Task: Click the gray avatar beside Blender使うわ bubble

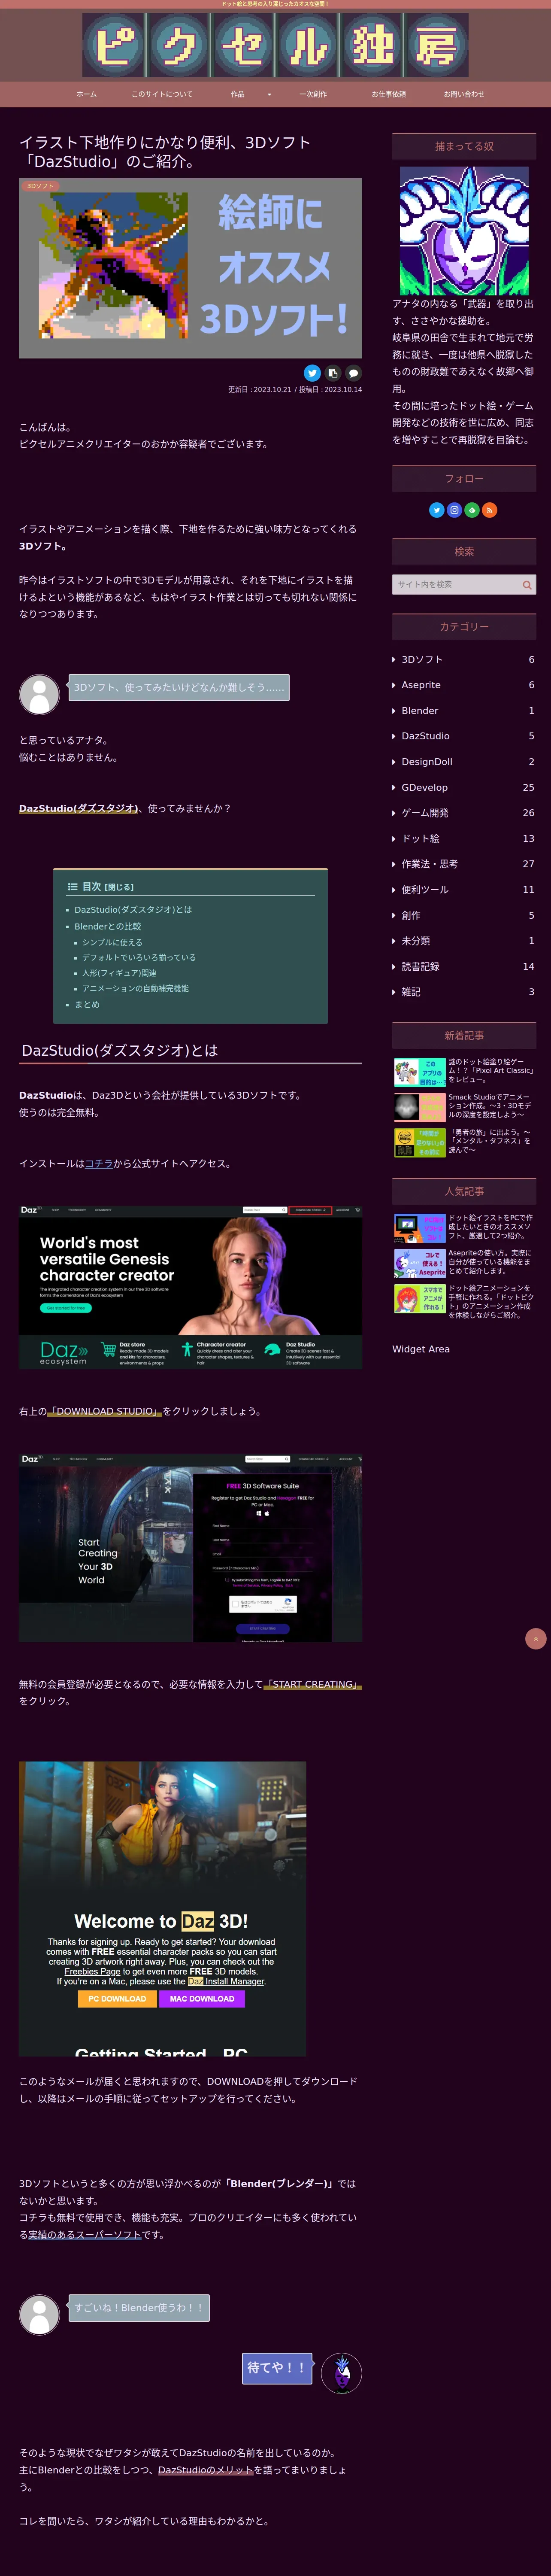Action: (40, 2315)
